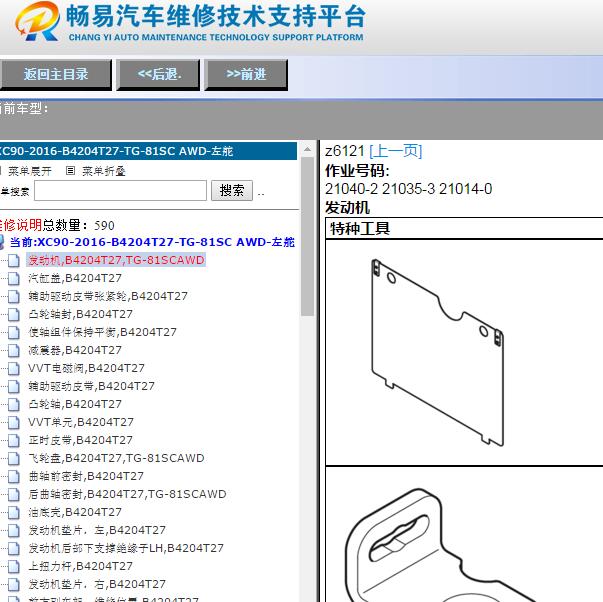Open 后曲轴密封,B4204T27,TG-81SCAWD entry
Screen dimensions: 603x602
tap(127, 494)
